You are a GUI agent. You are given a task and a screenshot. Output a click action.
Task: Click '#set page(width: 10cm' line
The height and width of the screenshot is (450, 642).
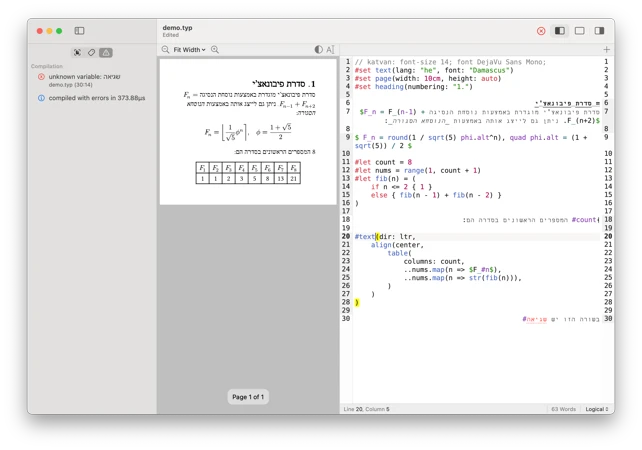pyautogui.click(x=428, y=78)
